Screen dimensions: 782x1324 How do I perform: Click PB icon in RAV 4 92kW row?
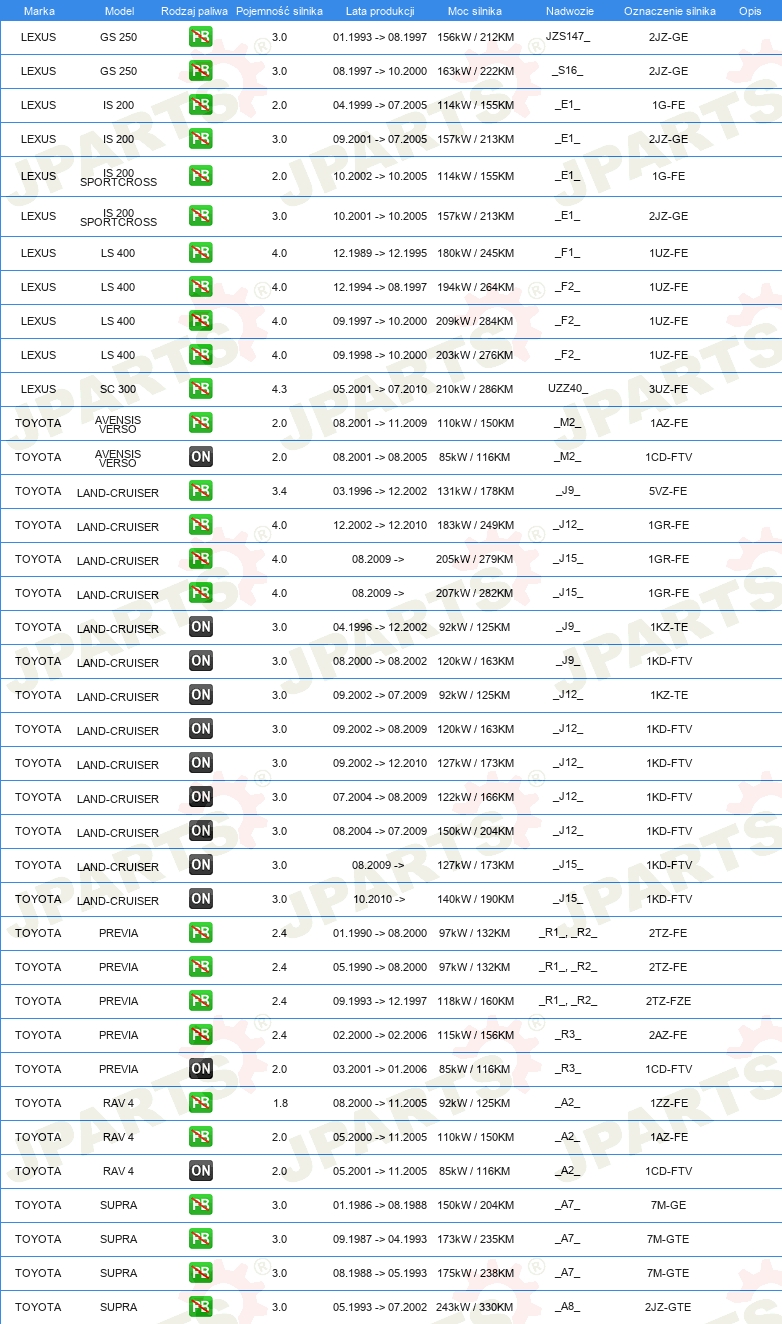tap(201, 1103)
